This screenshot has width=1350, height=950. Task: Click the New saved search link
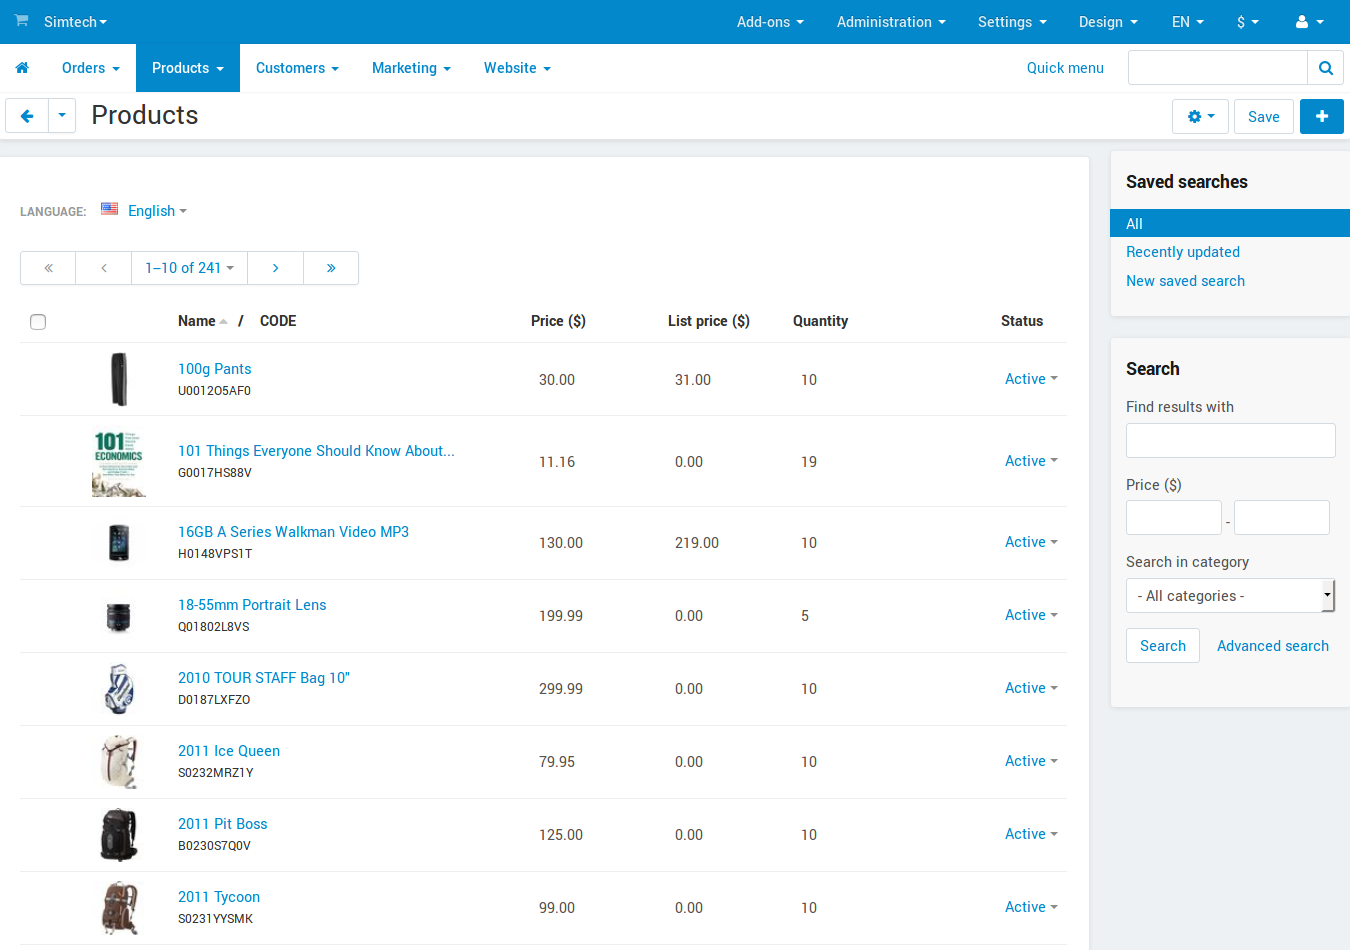(x=1186, y=281)
